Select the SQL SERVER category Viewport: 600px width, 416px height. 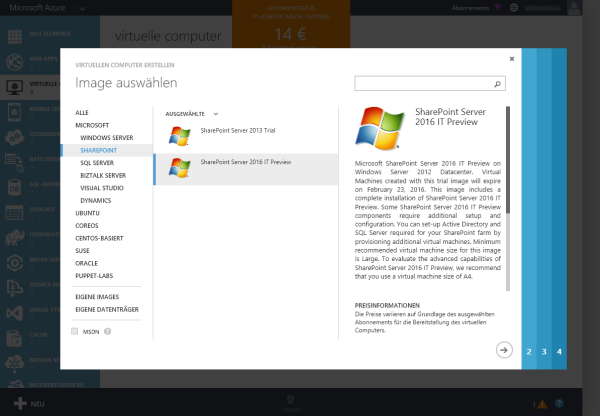97,163
